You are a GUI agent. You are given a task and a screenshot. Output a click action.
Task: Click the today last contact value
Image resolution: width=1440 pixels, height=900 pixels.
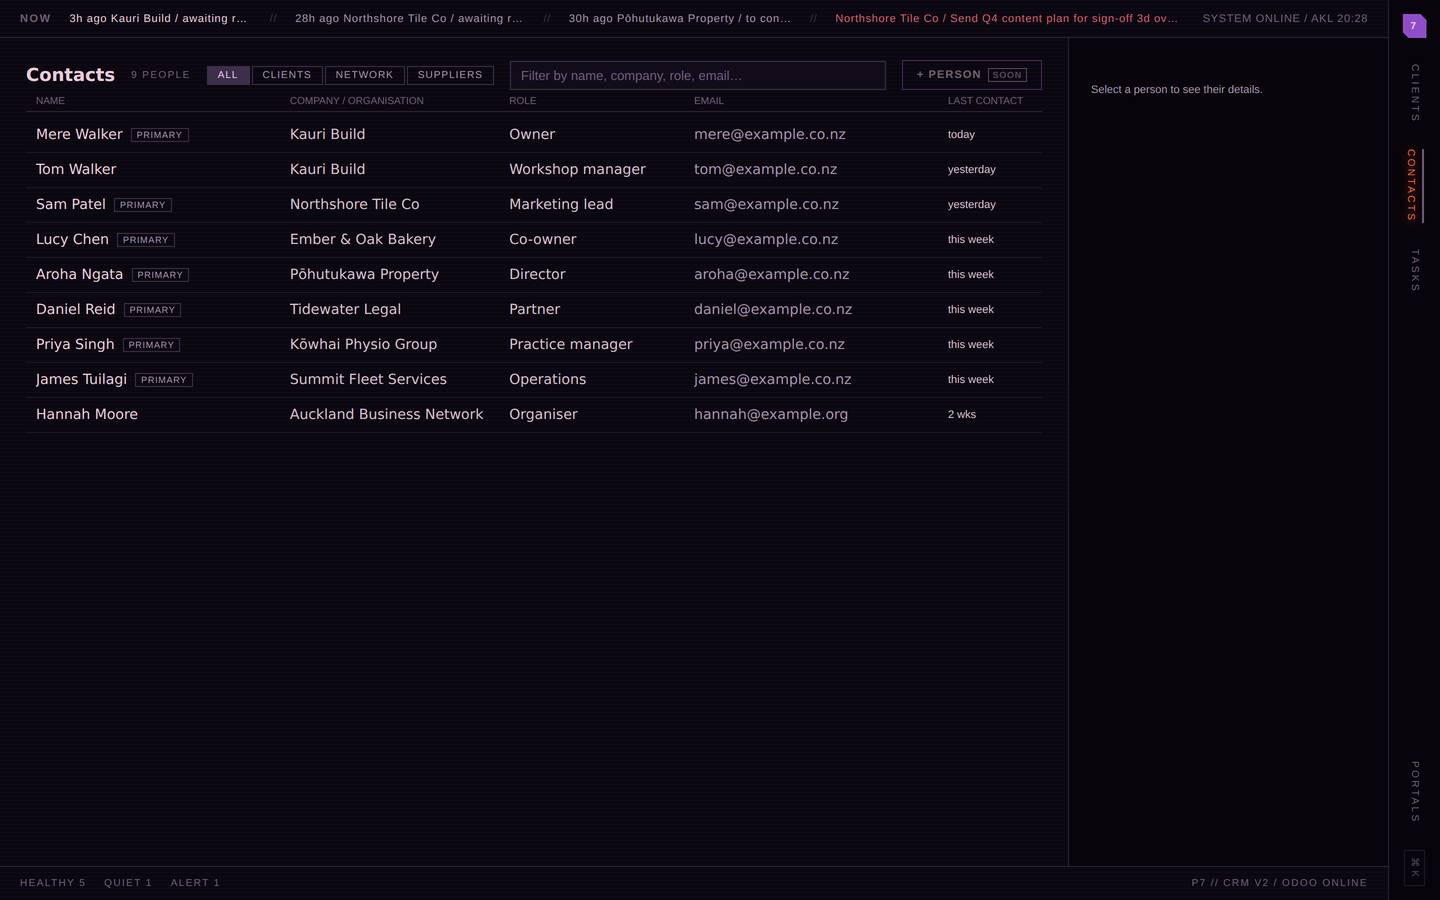point(961,134)
